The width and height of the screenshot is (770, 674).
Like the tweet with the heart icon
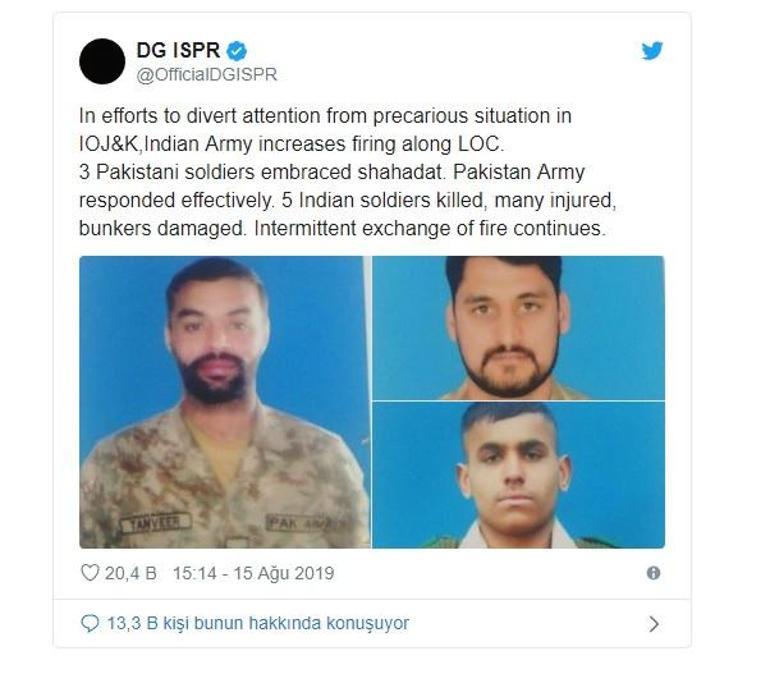[90, 572]
